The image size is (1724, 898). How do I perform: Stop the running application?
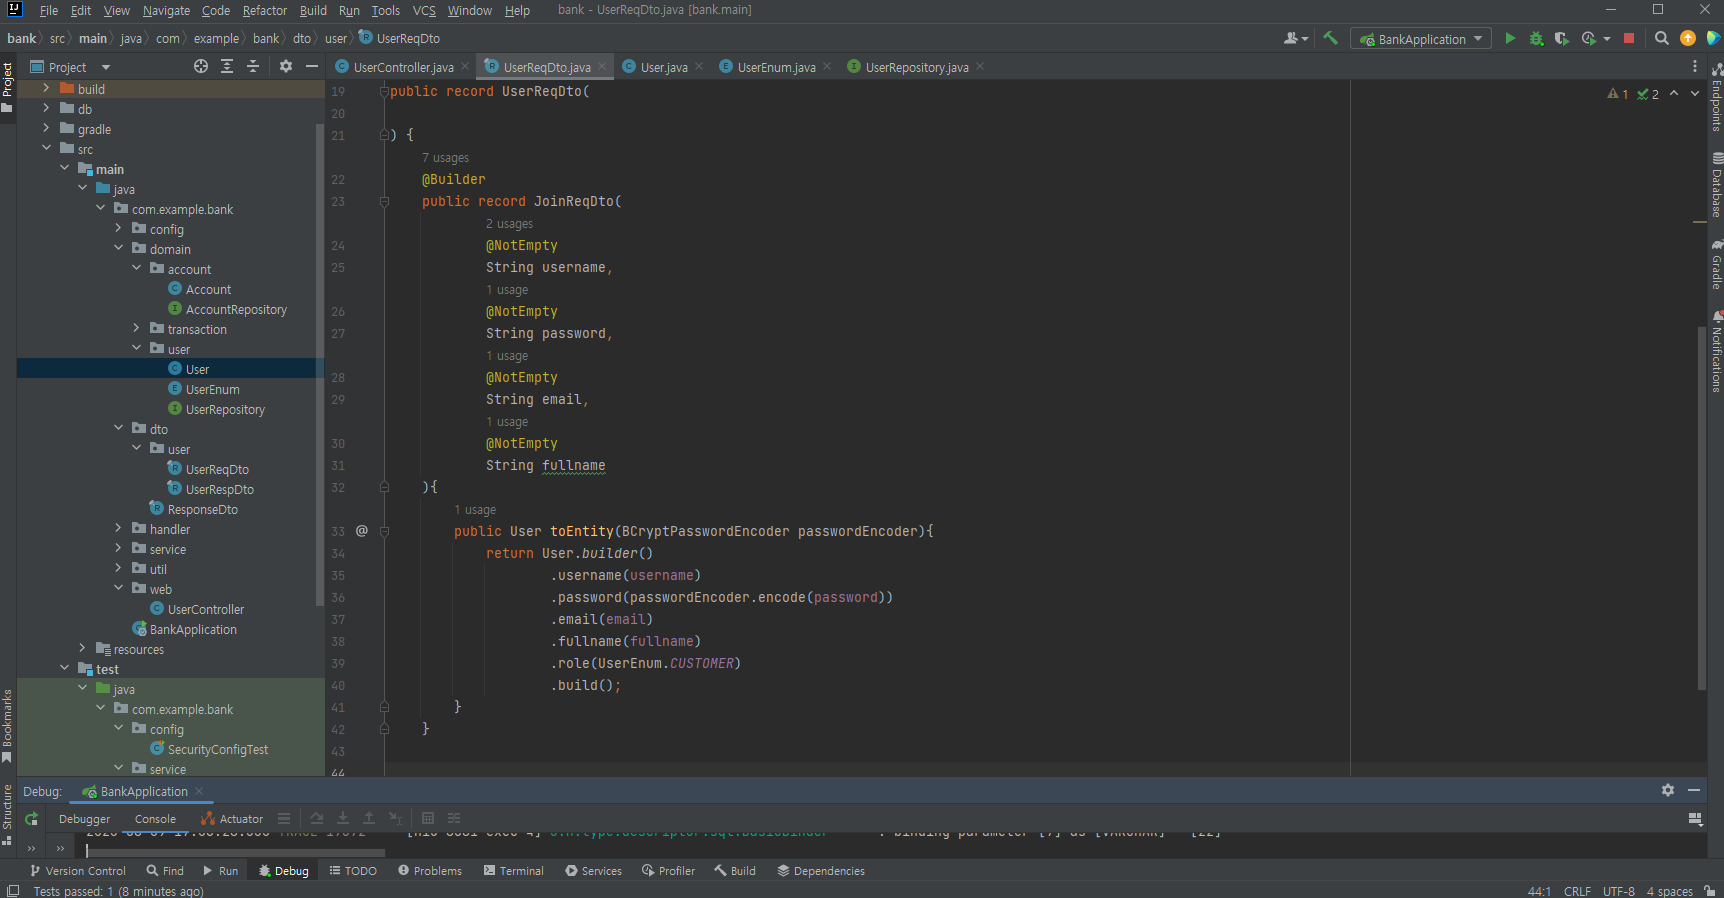point(1629,39)
